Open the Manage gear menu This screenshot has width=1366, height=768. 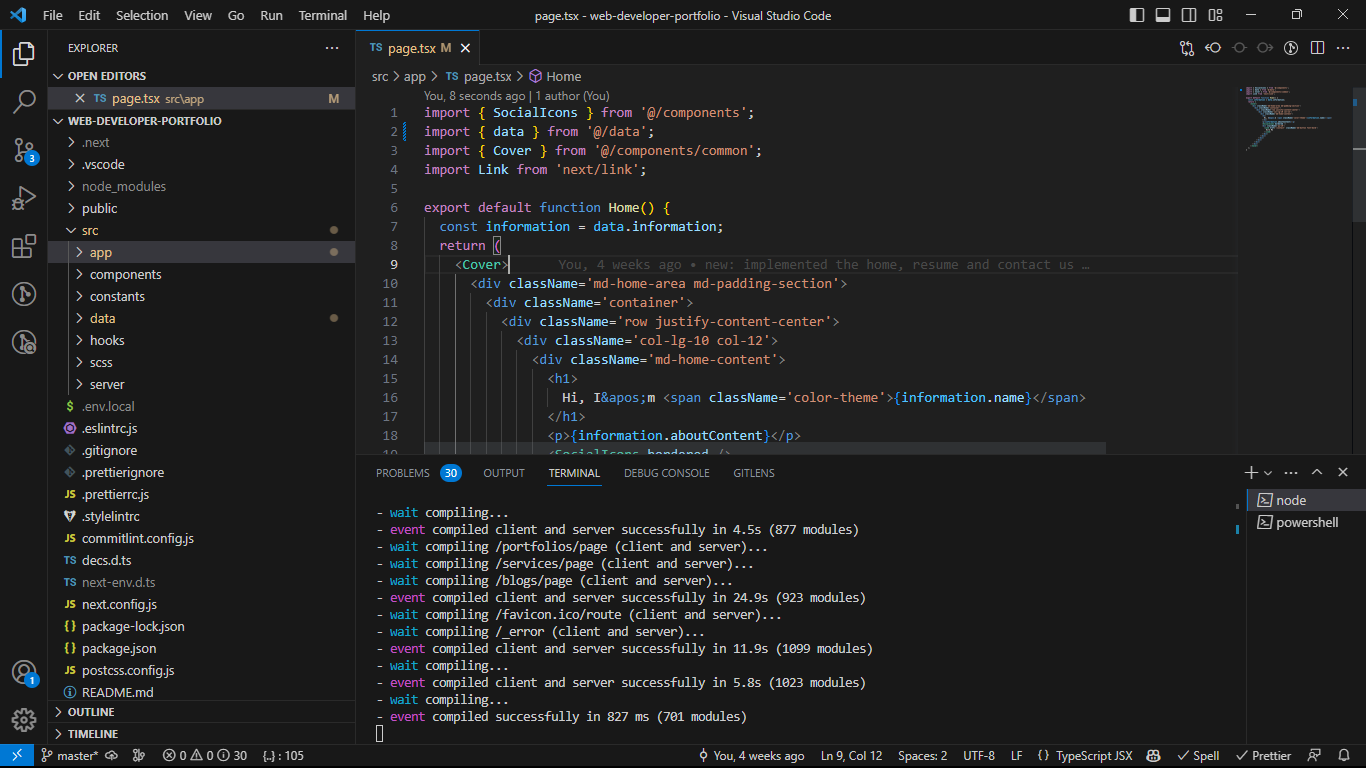pyautogui.click(x=24, y=720)
